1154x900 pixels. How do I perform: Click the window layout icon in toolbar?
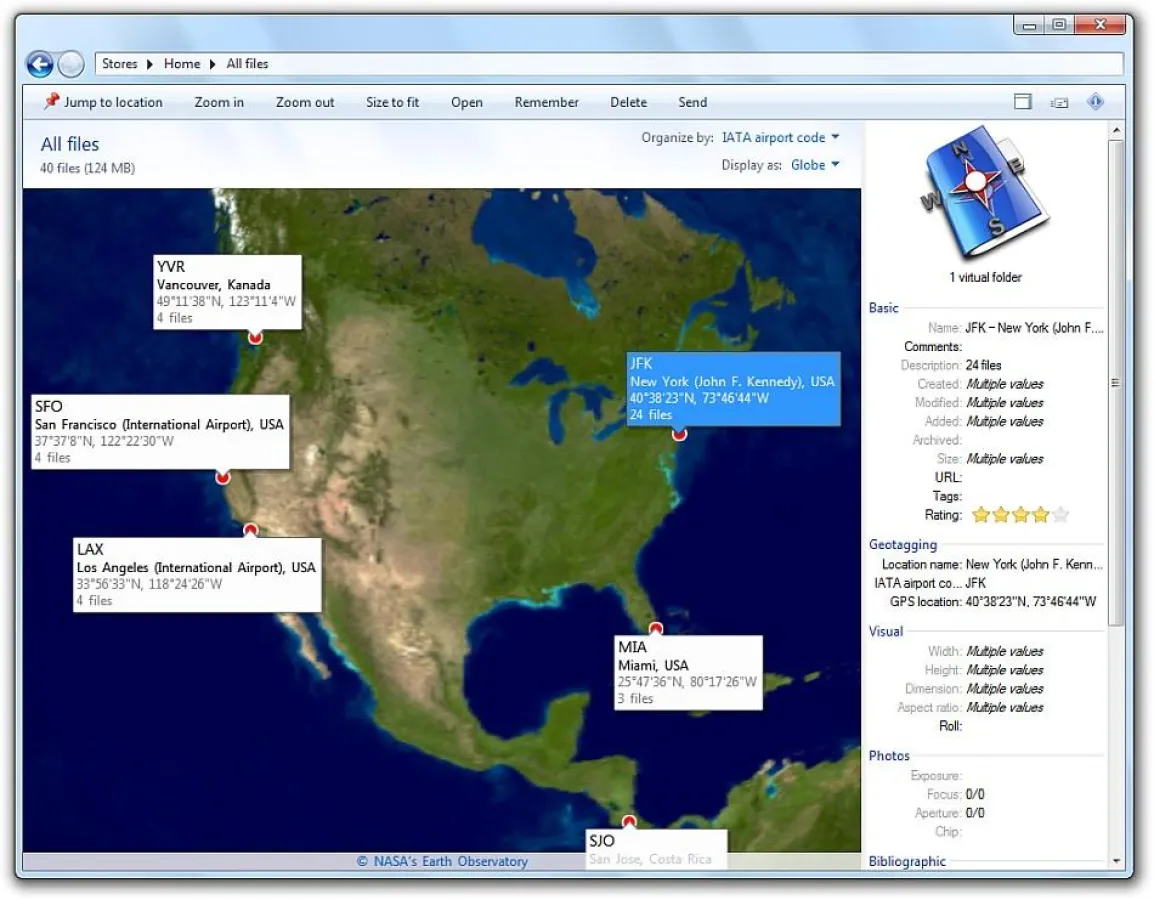tap(1022, 102)
